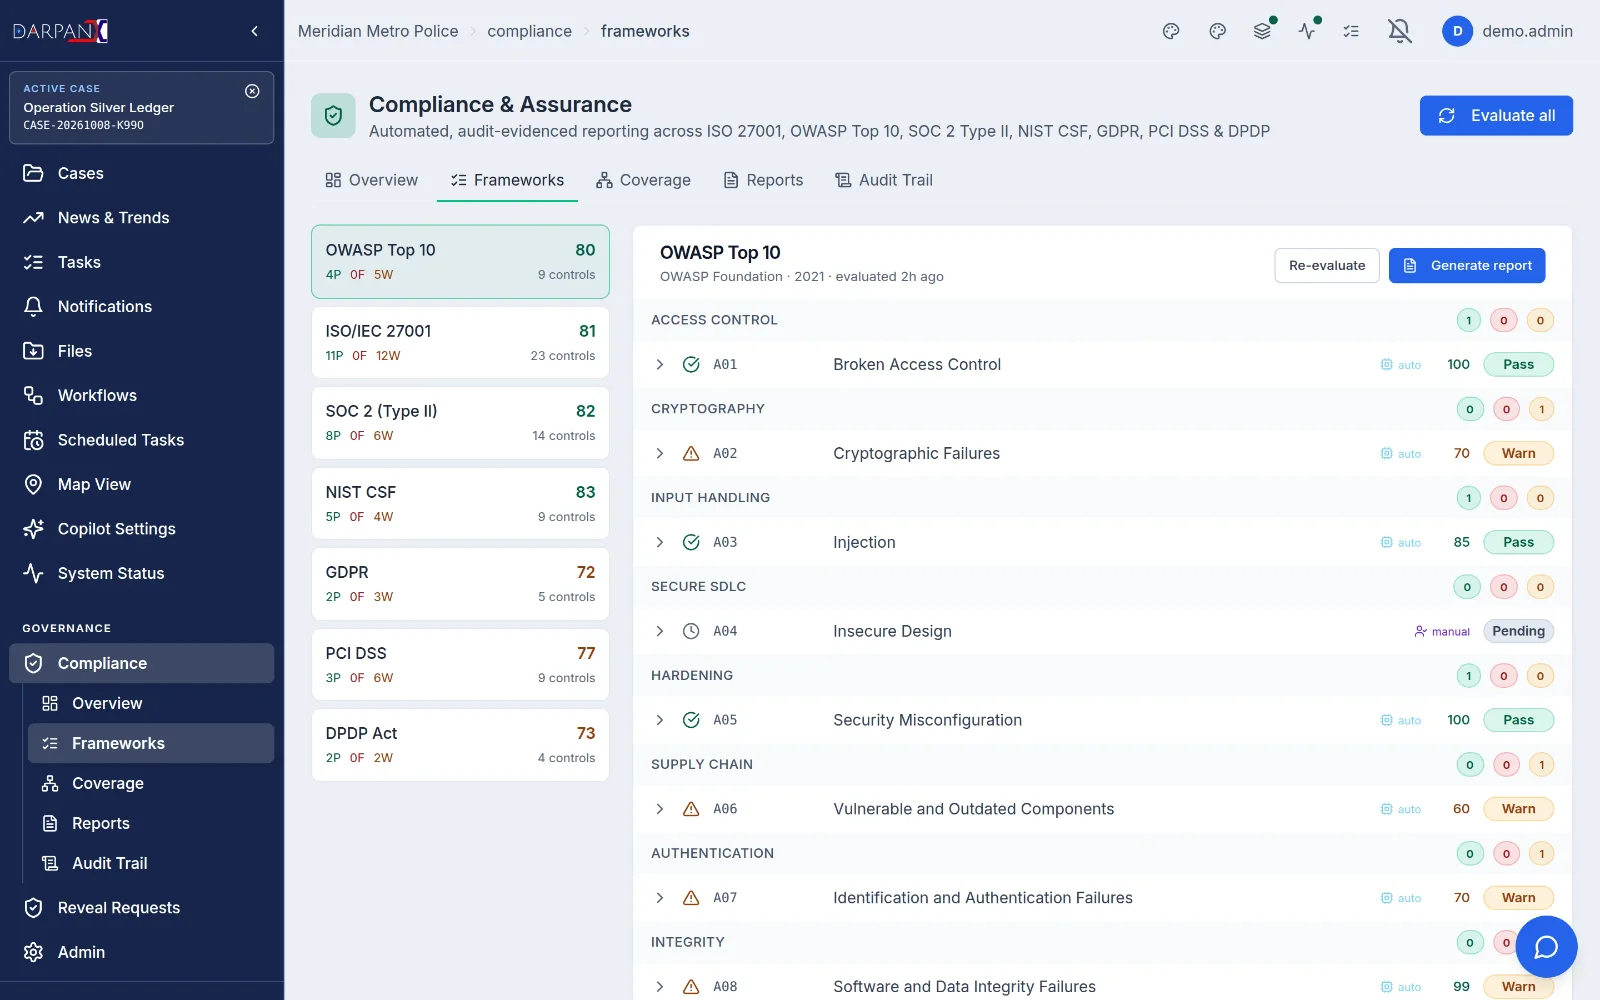Image resolution: width=1600 pixels, height=1000 pixels.
Task: Open Reveal Requests in the sidebar
Action: tap(142, 908)
